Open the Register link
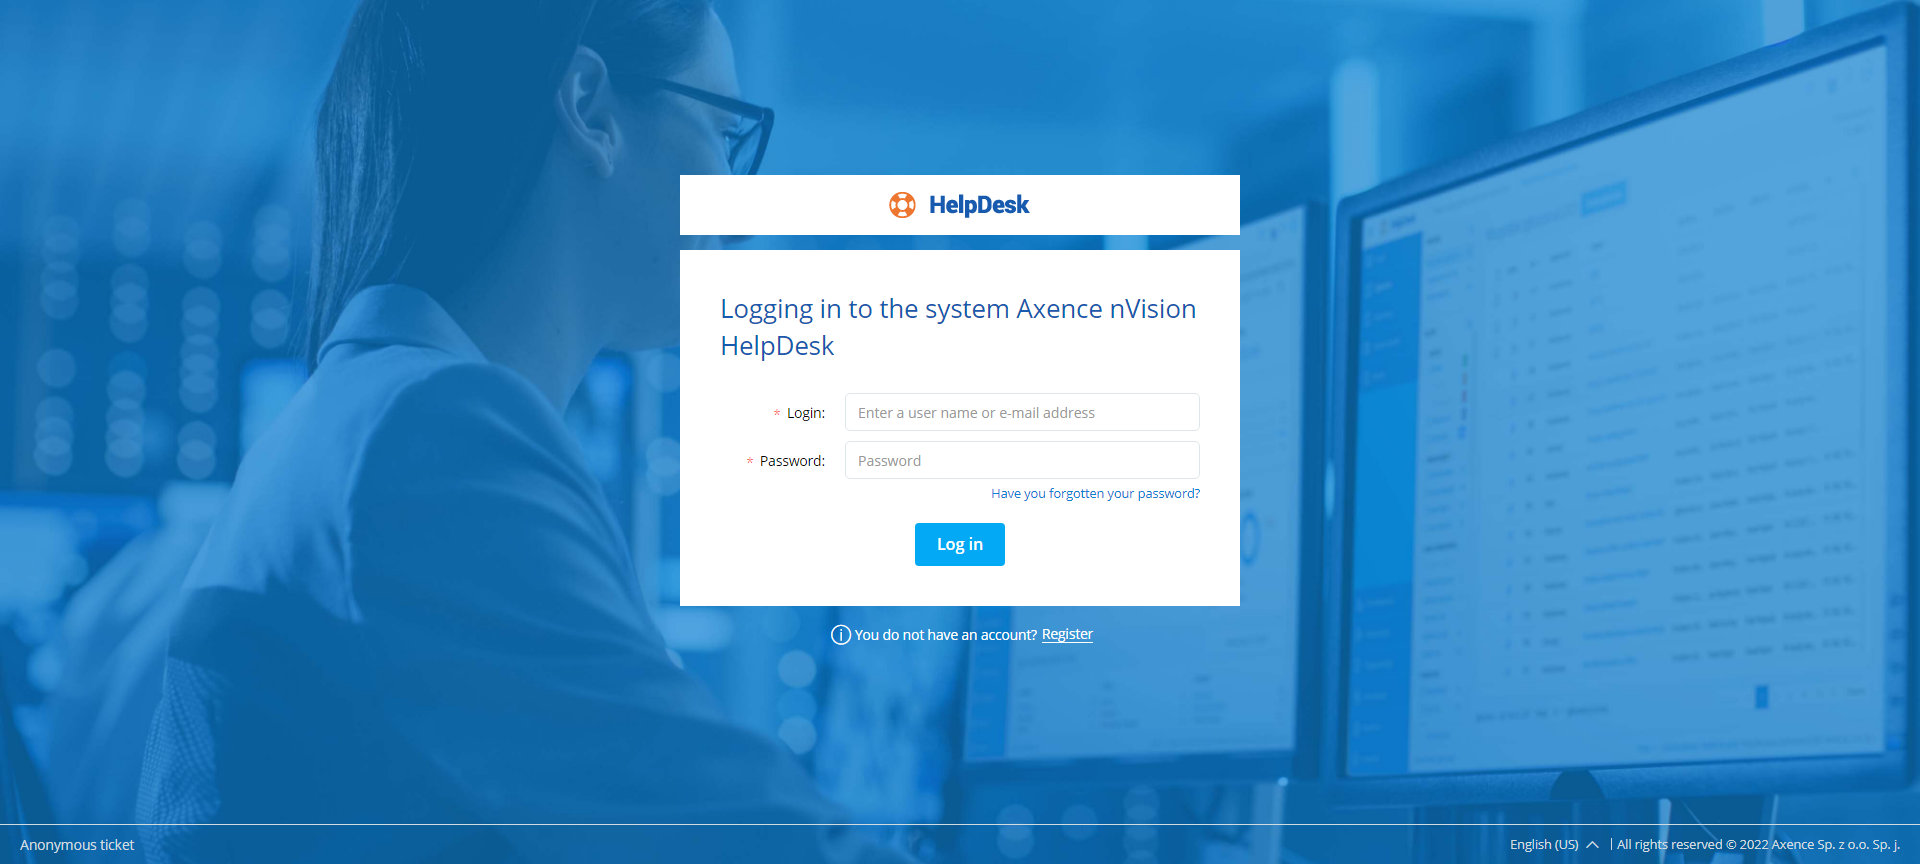1920x864 pixels. coord(1067,634)
